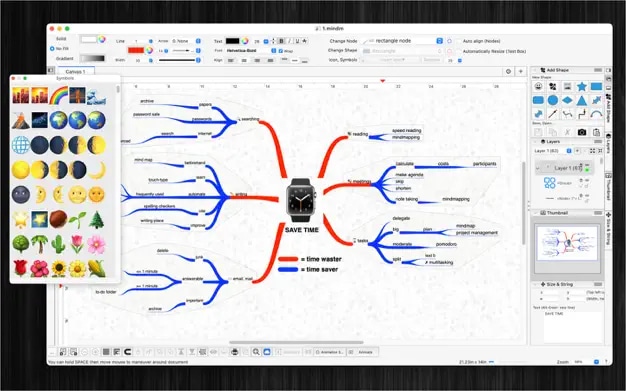Collapse the Size & String panel section
Screen dimensions: 626x391
pos(536,284)
